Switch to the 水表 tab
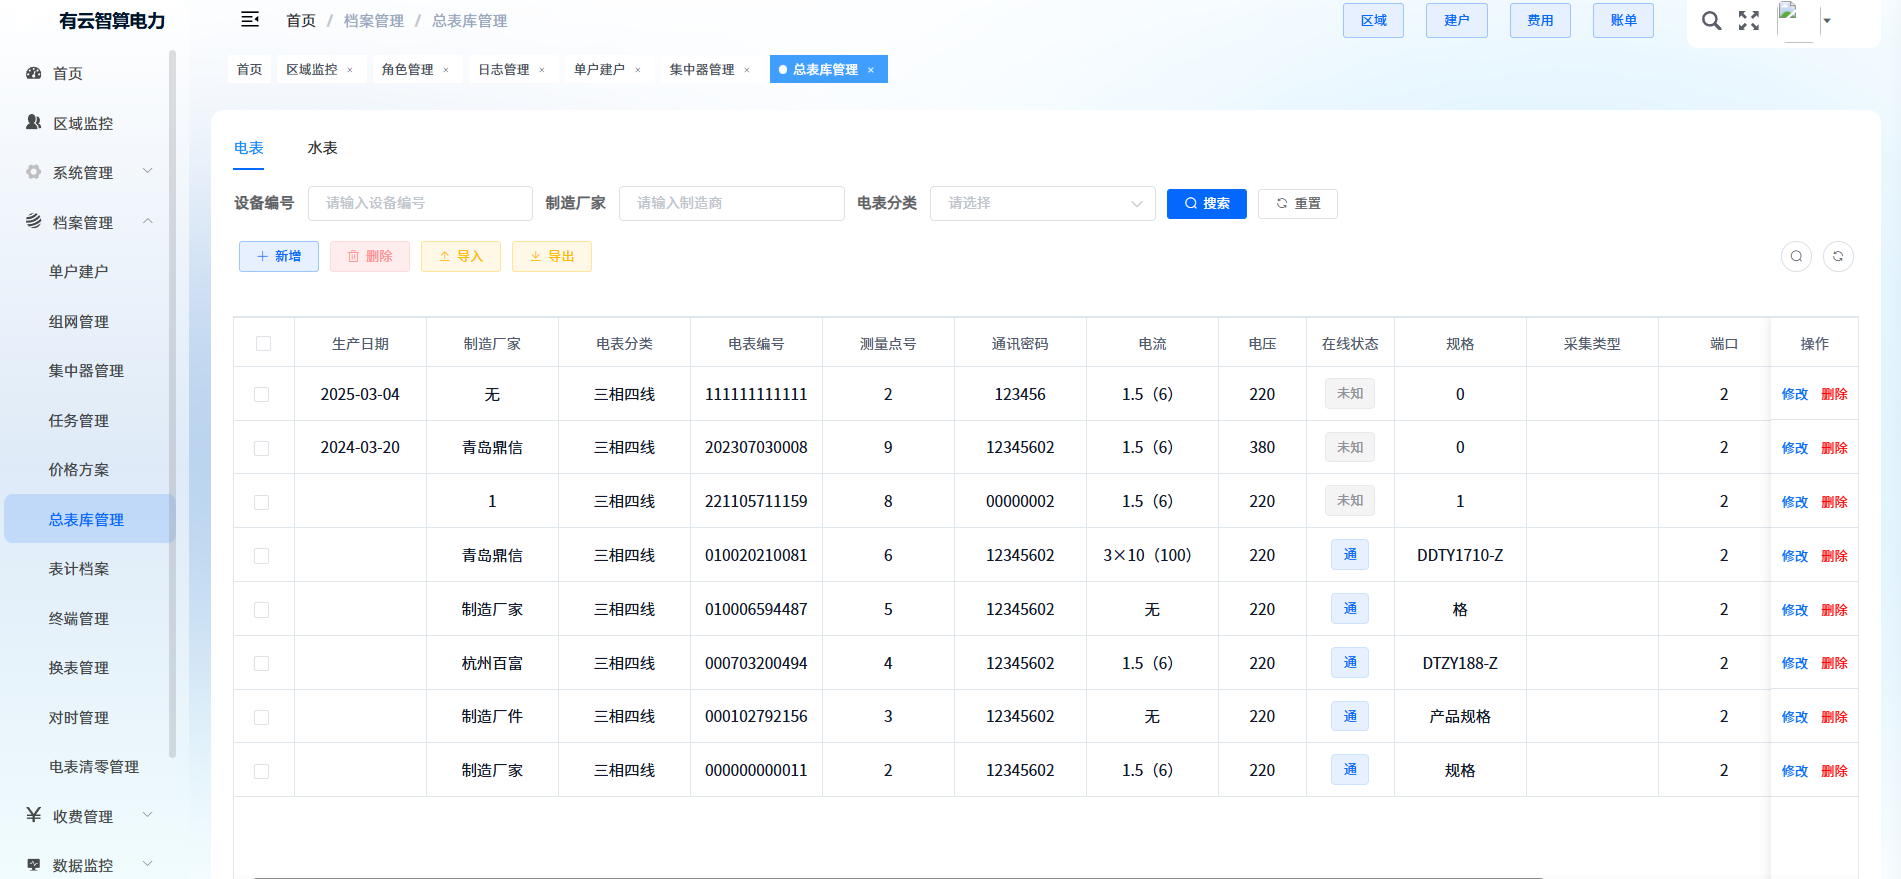Screen dimensions: 1901x879 (x=322, y=148)
